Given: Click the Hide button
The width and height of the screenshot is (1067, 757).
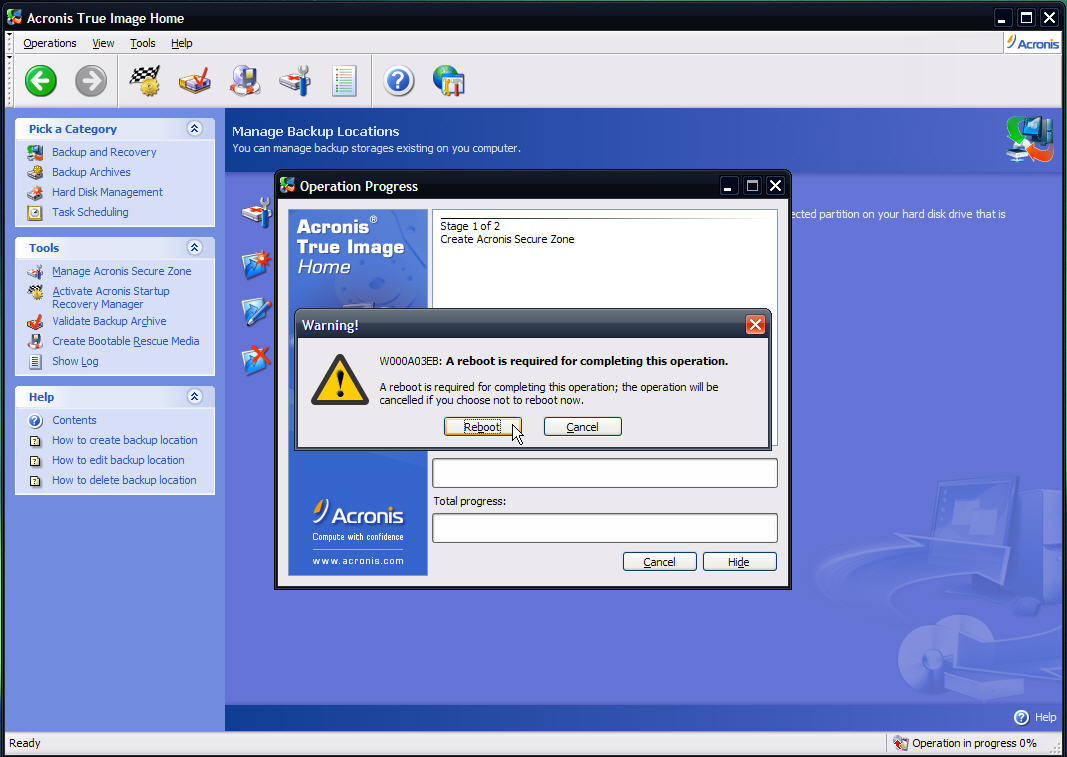Looking at the screenshot, I should [739, 562].
